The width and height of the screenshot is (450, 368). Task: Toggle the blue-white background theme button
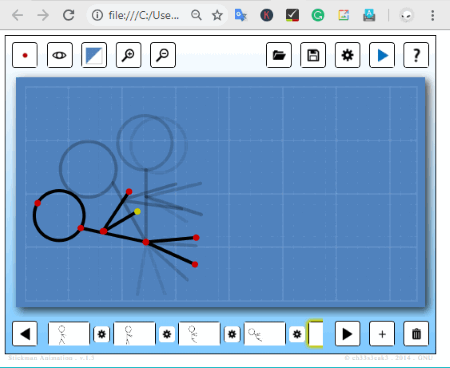(94, 55)
